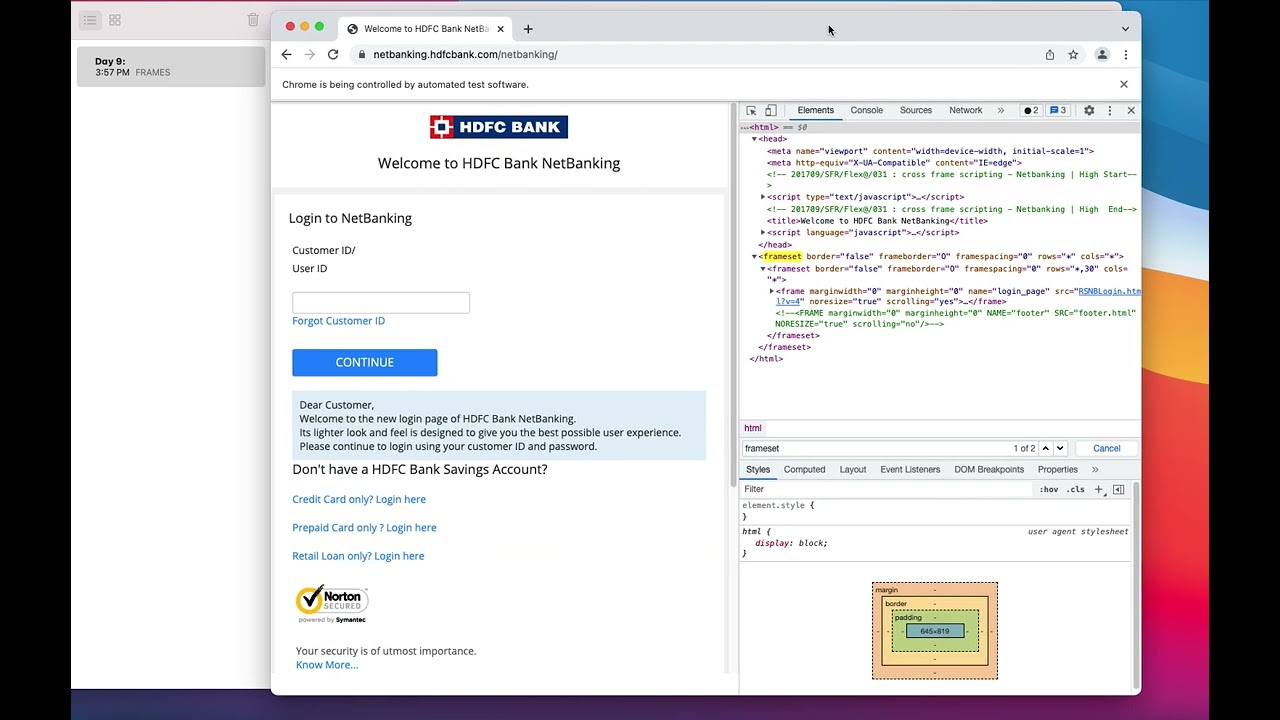Click the styles Filter field
This screenshot has height=720, width=1280.
pos(888,490)
